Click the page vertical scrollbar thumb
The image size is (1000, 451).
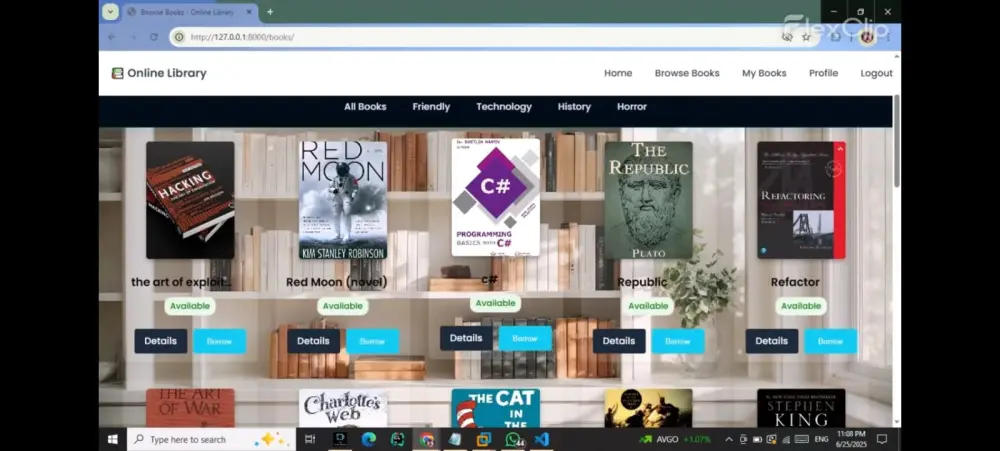click(x=897, y=142)
